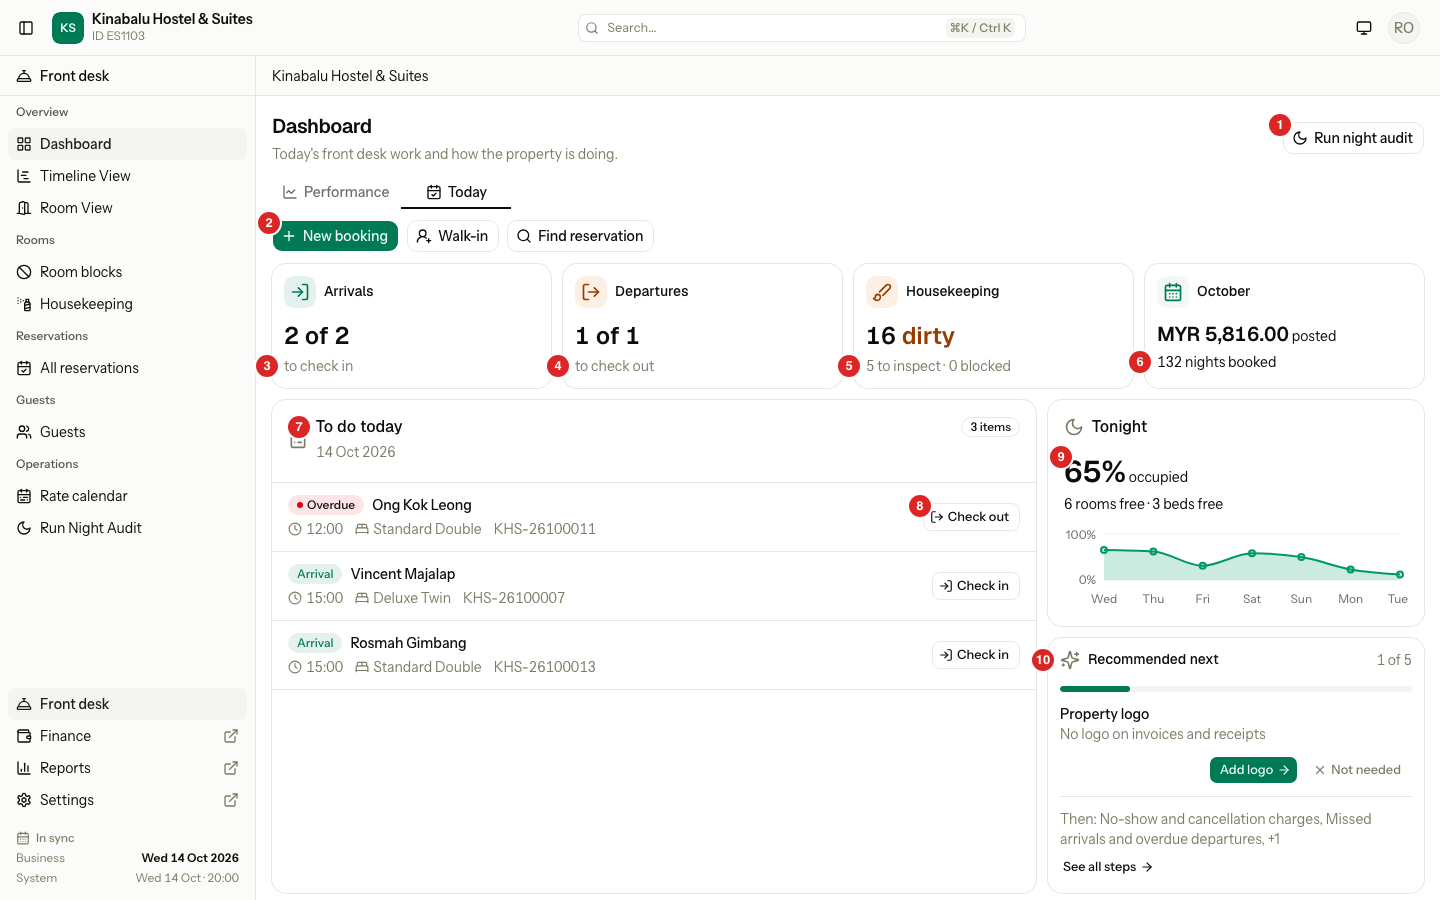Toggle the sidebar collapse icon
Screen dimensions: 1440x900
pyautogui.click(x=27, y=28)
